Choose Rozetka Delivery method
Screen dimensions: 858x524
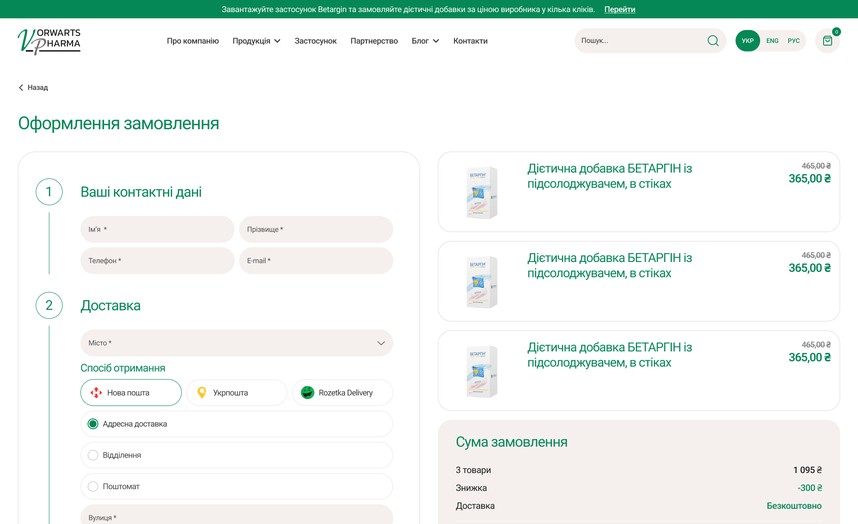click(x=343, y=393)
